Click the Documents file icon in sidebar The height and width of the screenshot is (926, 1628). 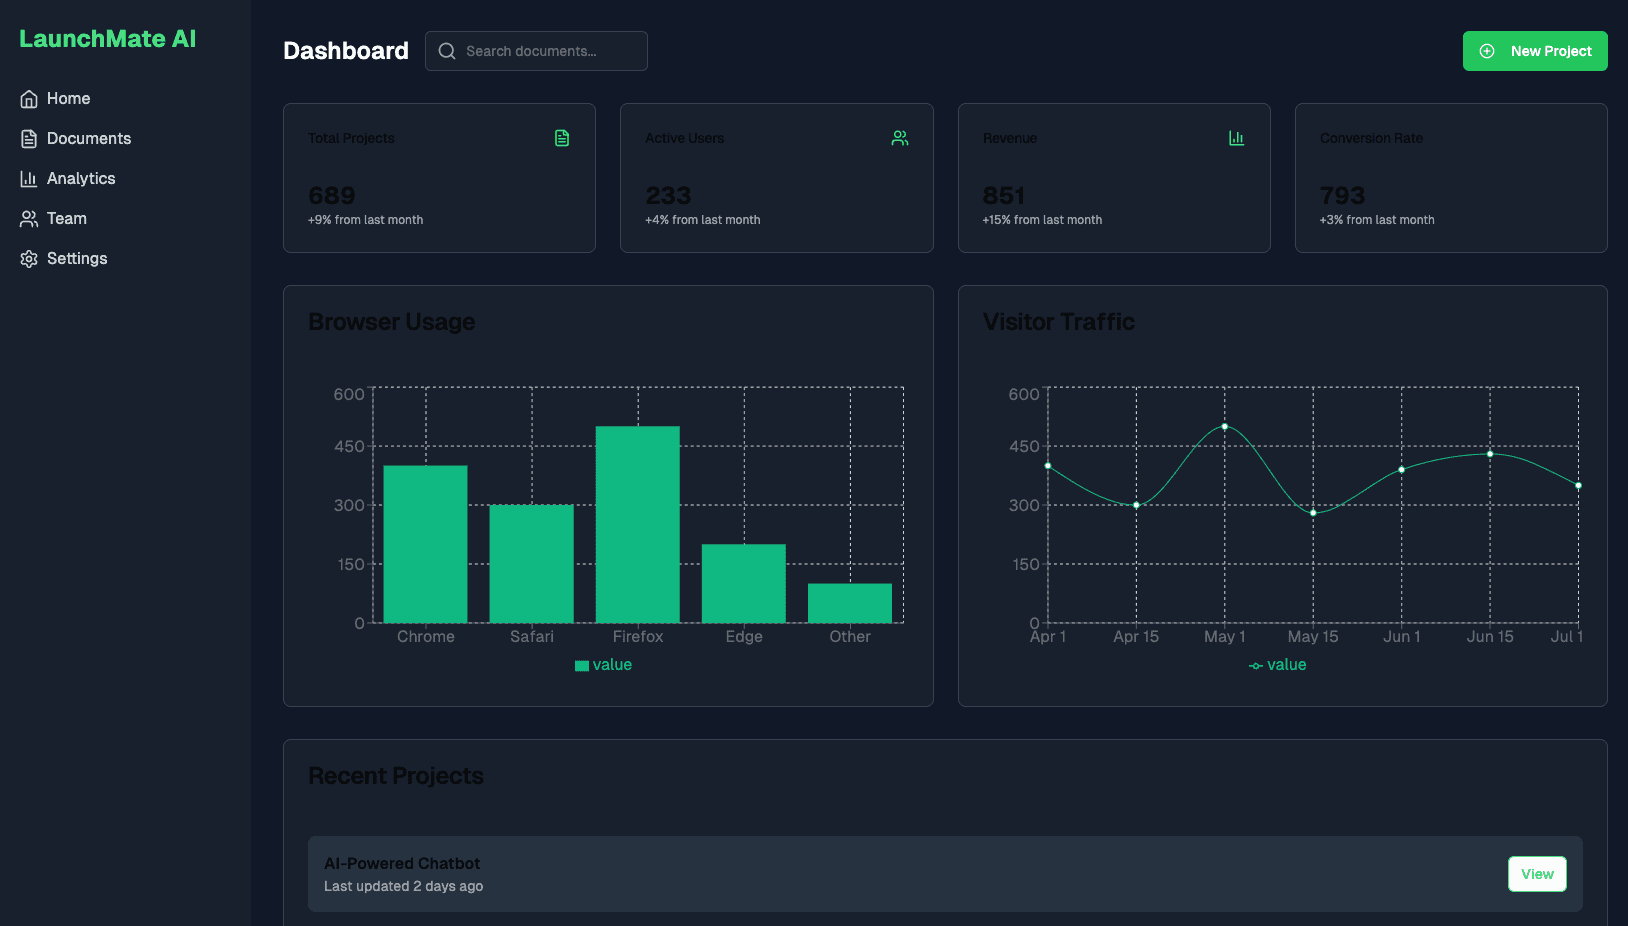(x=29, y=139)
